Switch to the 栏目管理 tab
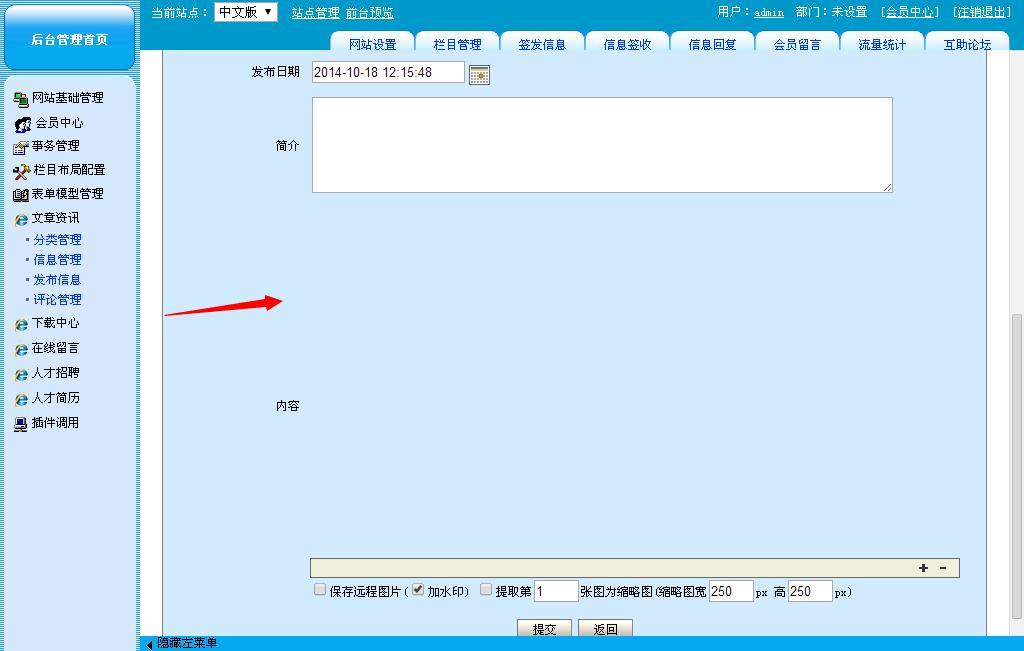The width and height of the screenshot is (1024, 651). coord(457,44)
